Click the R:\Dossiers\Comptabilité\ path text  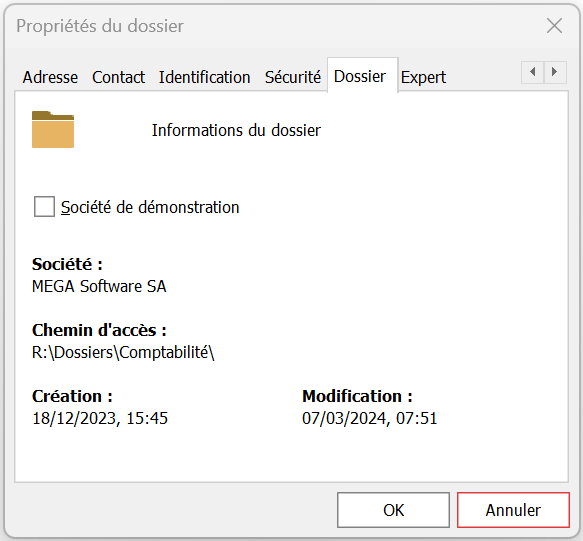(123, 352)
